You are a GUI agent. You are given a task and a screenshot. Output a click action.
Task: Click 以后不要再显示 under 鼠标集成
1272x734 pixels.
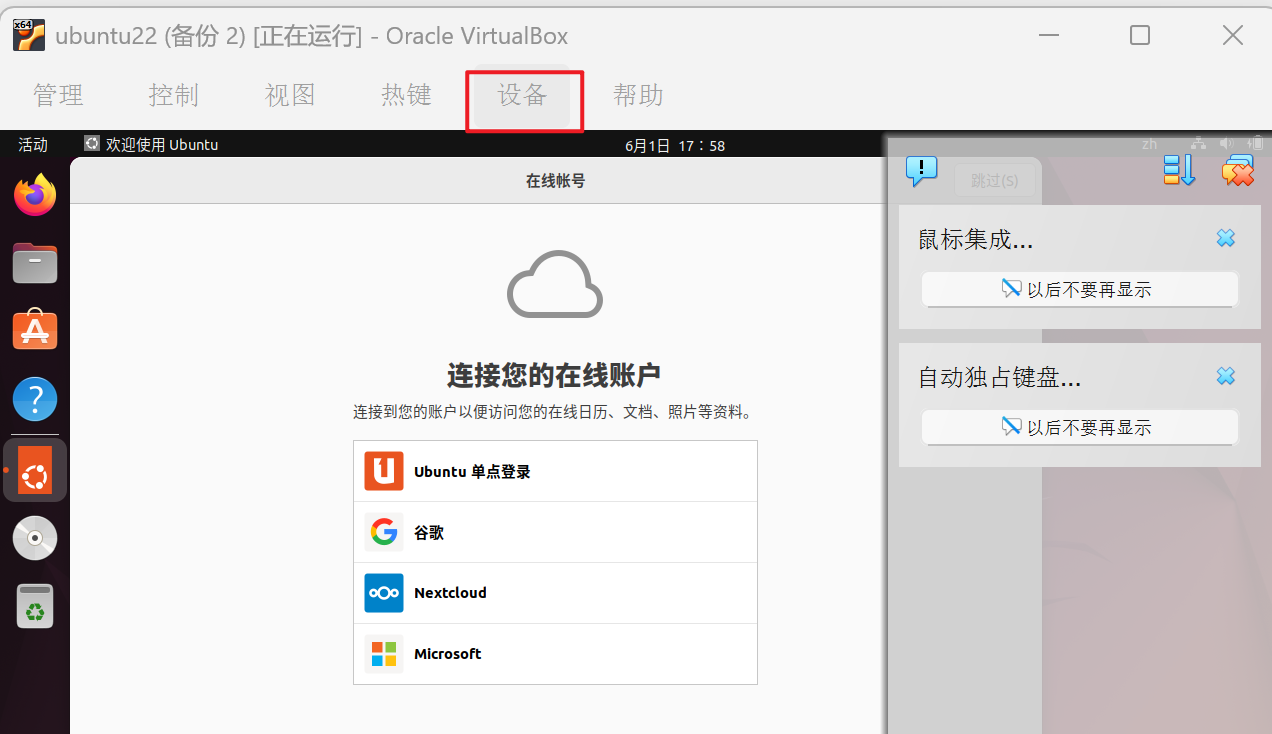pos(1079,290)
